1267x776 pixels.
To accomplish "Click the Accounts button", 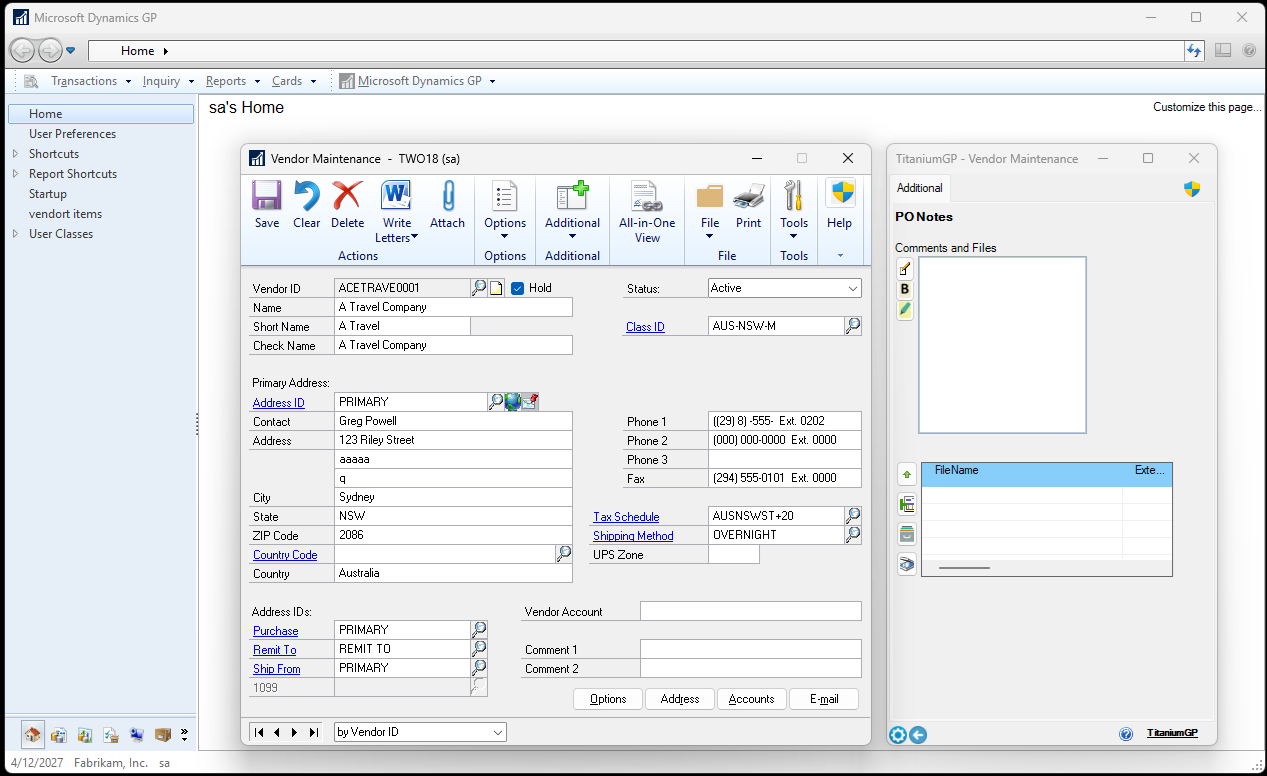I will click(x=752, y=699).
